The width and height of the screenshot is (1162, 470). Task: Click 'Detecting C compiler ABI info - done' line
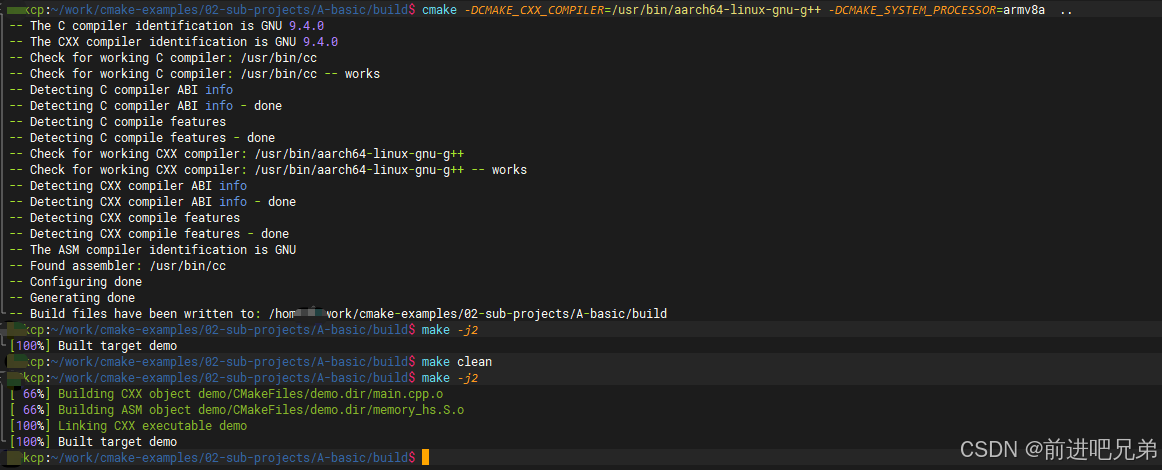146,106
